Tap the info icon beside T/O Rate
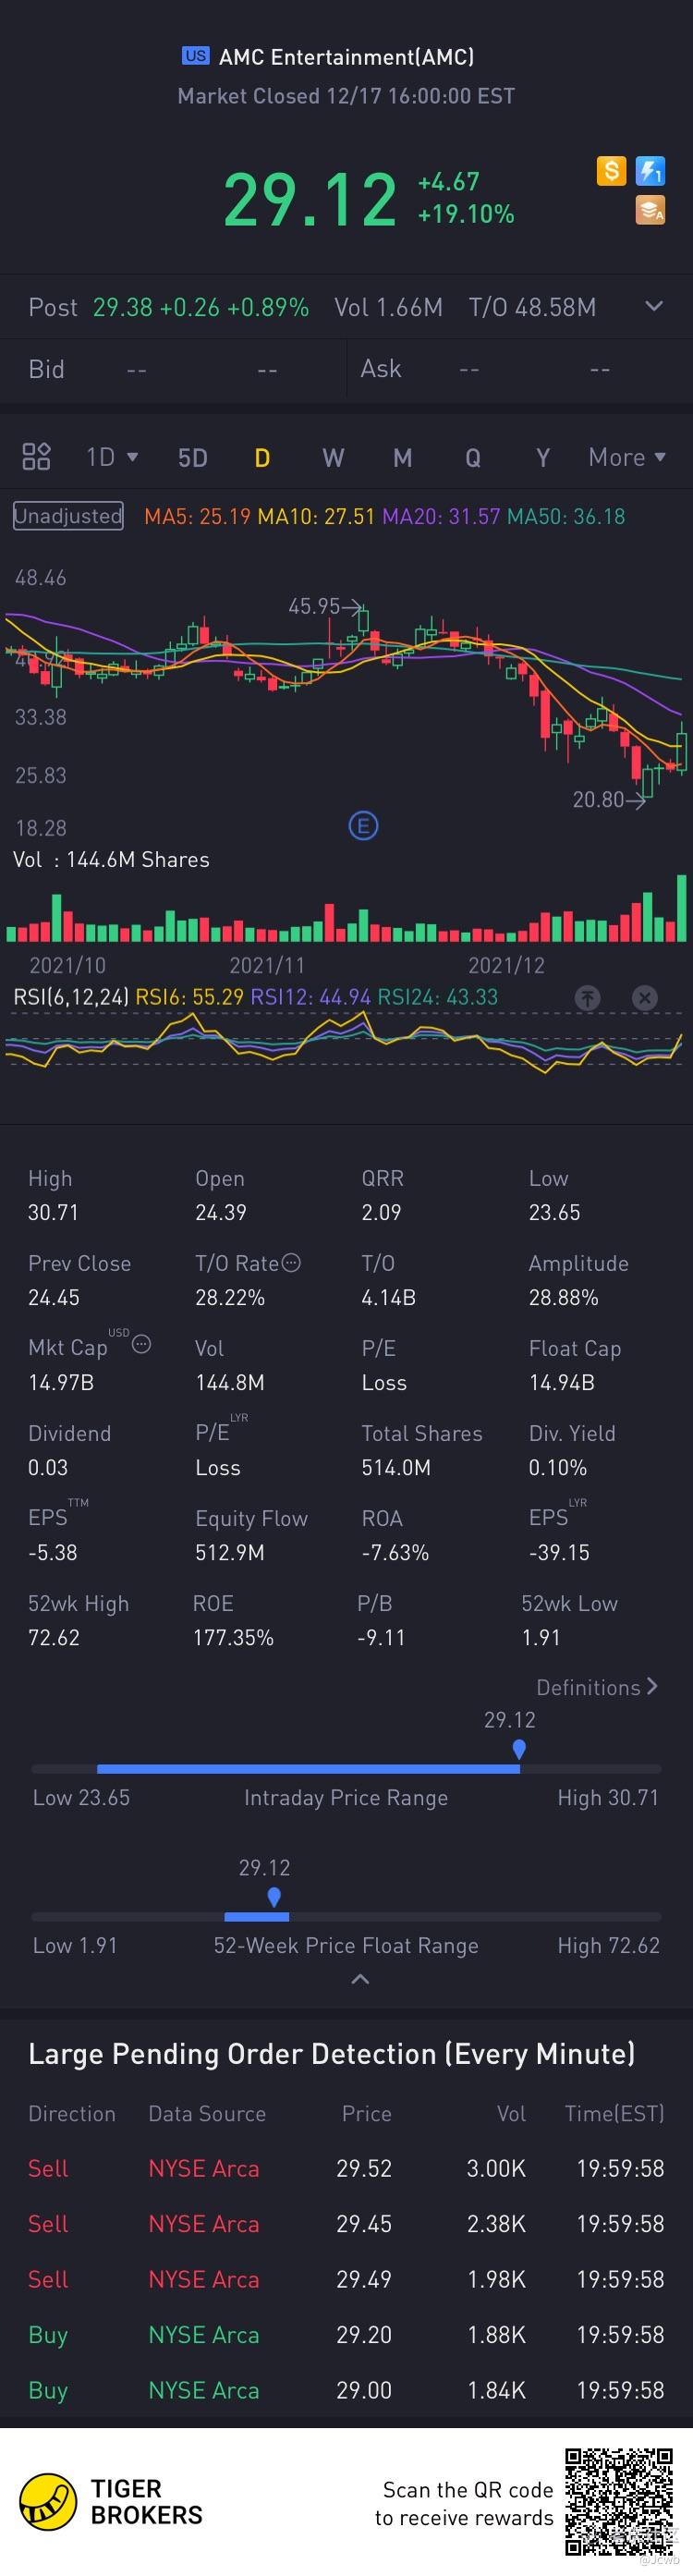The image size is (693, 2576). click(x=291, y=1263)
